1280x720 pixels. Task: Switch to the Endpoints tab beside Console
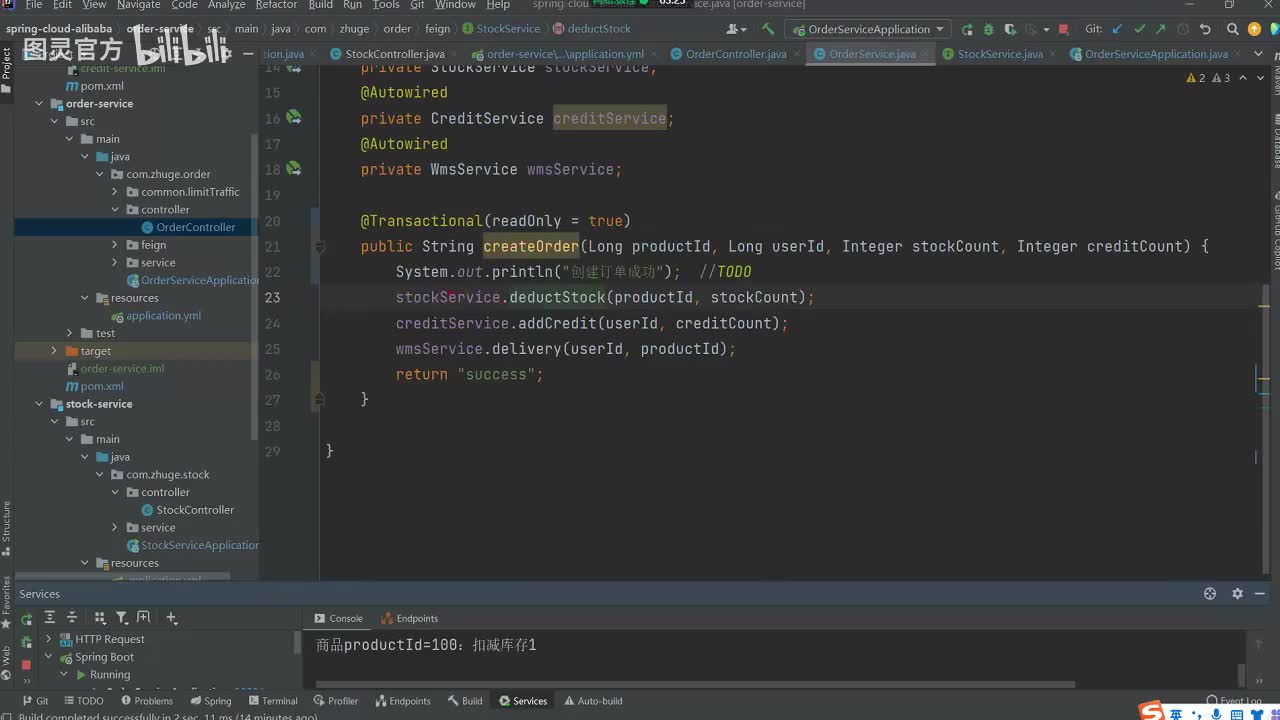[x=409, y=618]
